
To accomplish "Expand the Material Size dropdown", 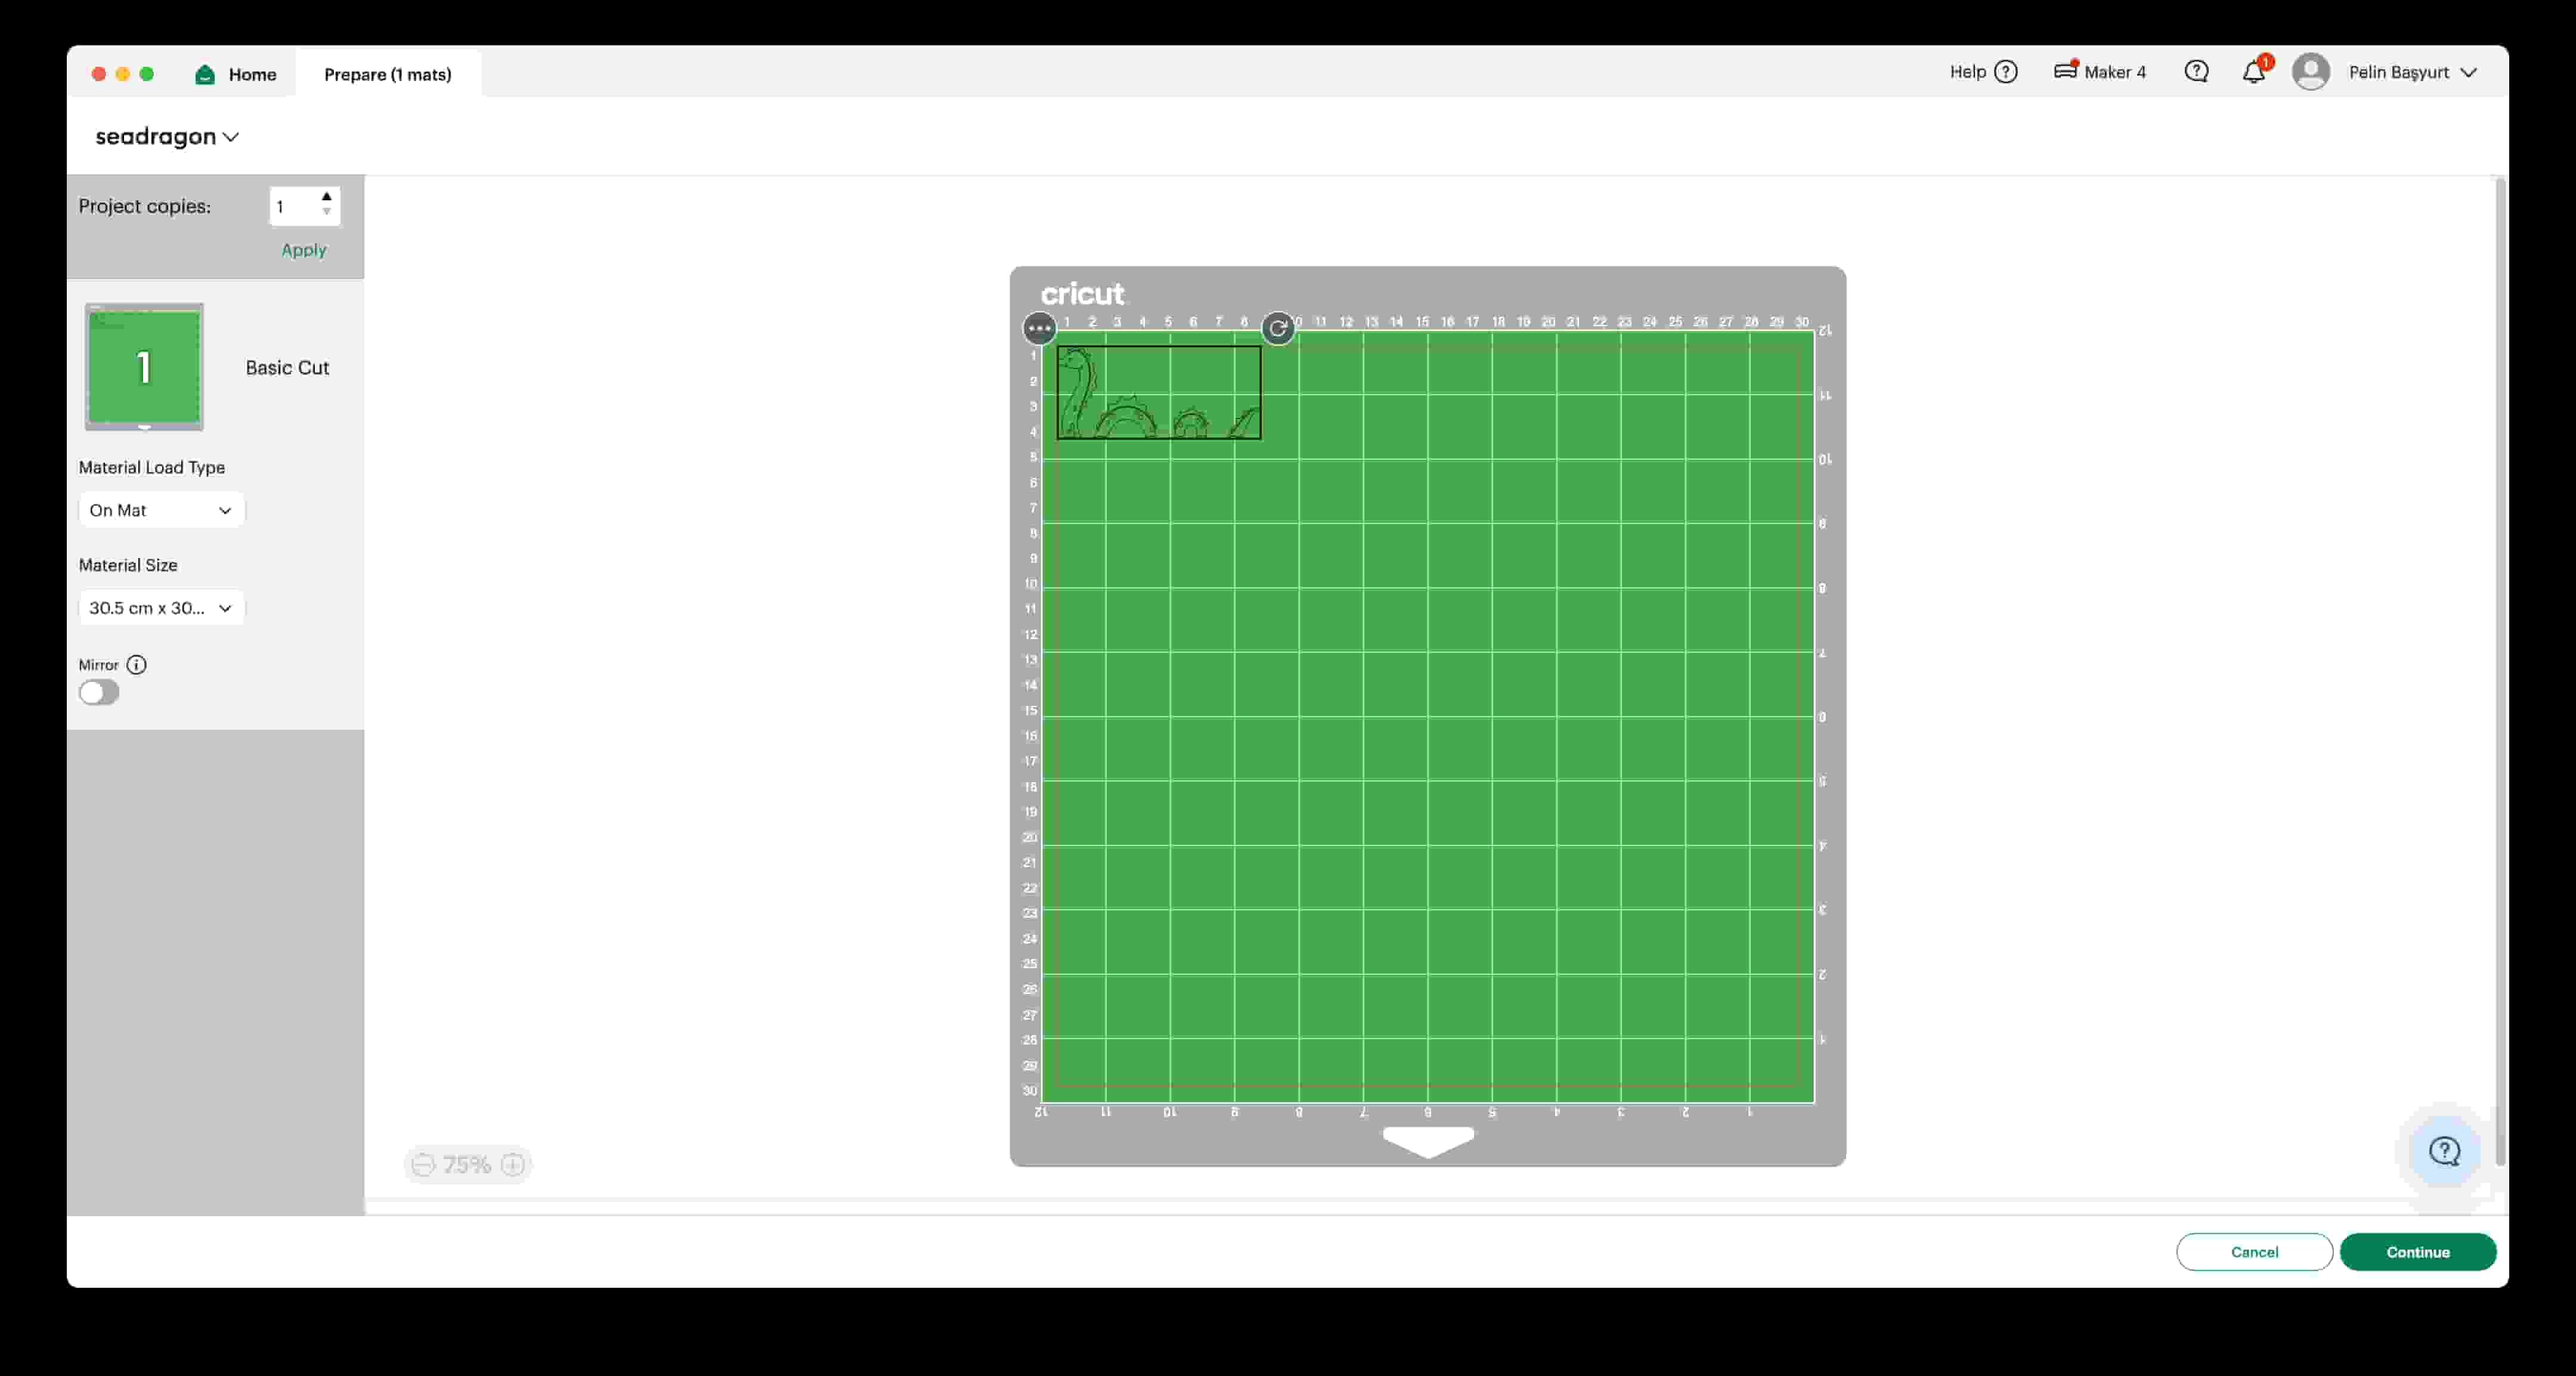I will point(161,608).
